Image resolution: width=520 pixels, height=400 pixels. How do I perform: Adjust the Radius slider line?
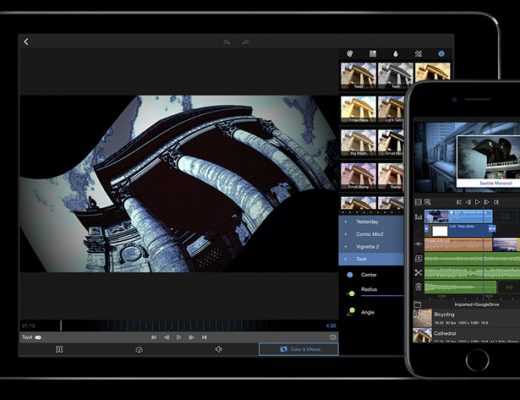[x=382, y=295]
